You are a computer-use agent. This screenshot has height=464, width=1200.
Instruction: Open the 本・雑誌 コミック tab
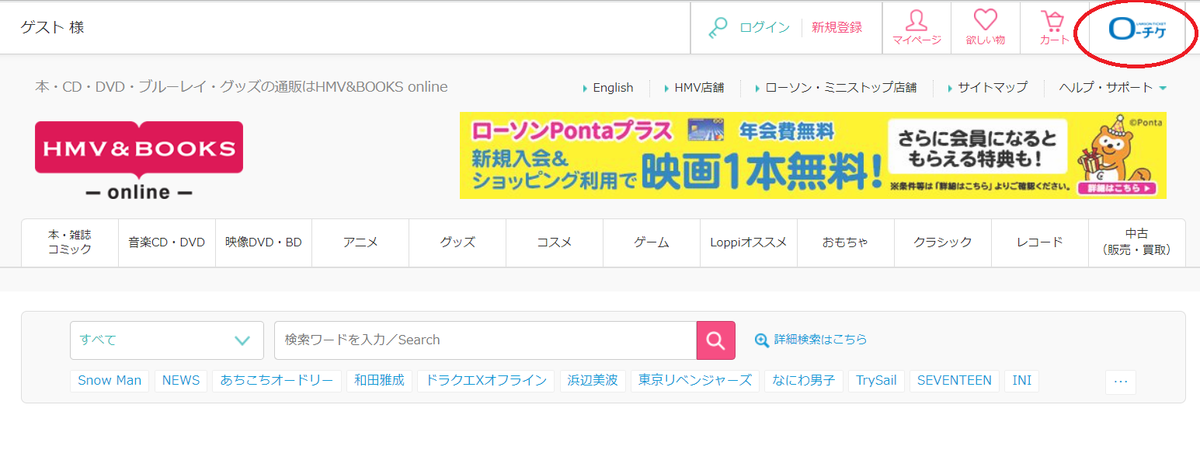tap(70, 242)
